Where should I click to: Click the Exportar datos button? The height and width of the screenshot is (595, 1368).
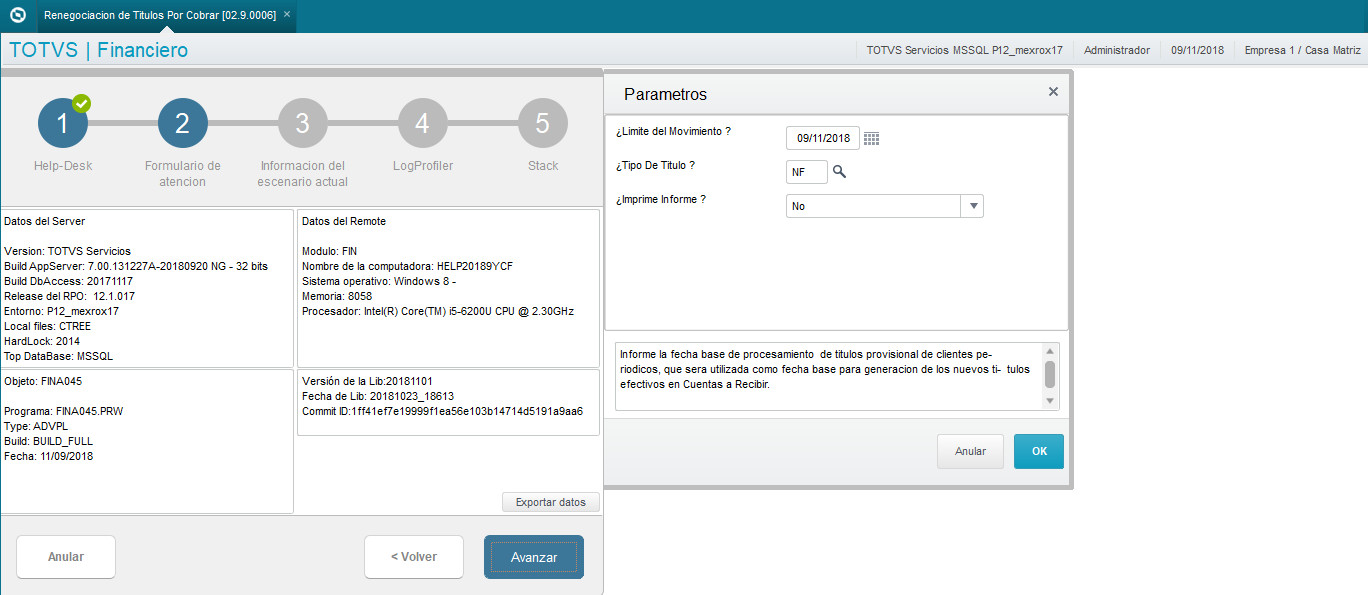coord(550,502)
